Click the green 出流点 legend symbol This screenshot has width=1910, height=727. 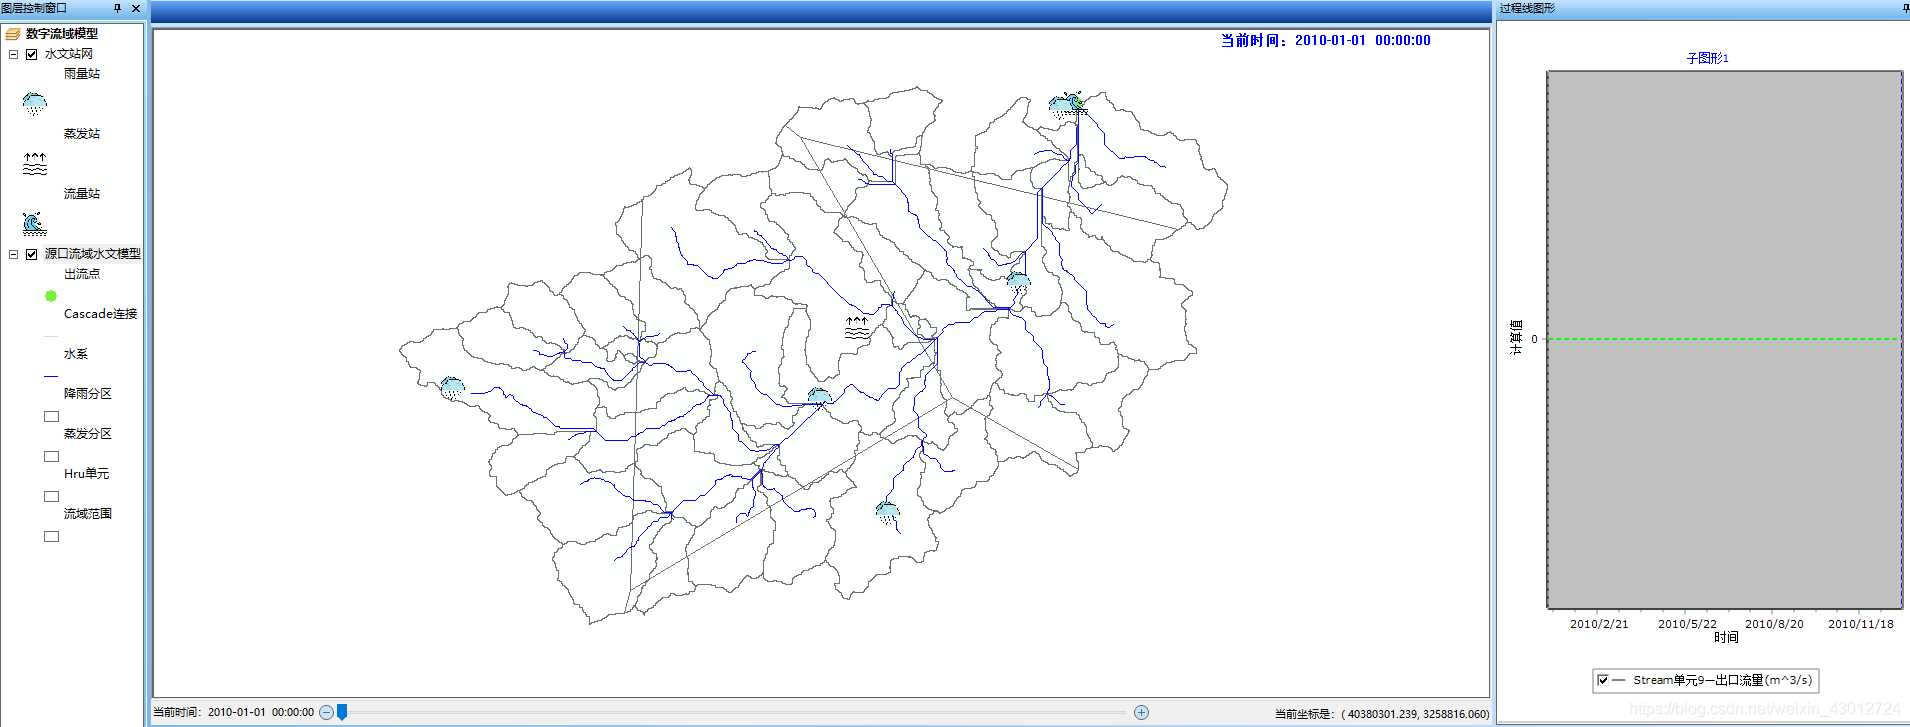point(51,296)
